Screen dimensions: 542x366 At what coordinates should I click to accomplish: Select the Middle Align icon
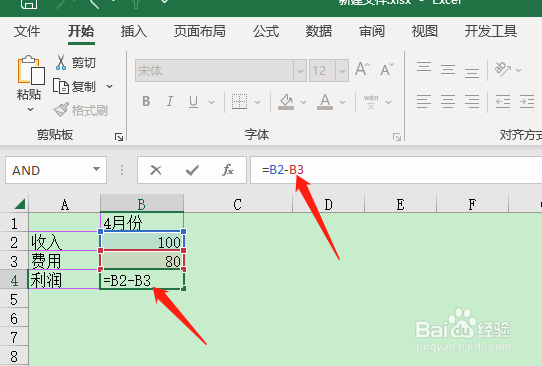(x=448, y=70)
